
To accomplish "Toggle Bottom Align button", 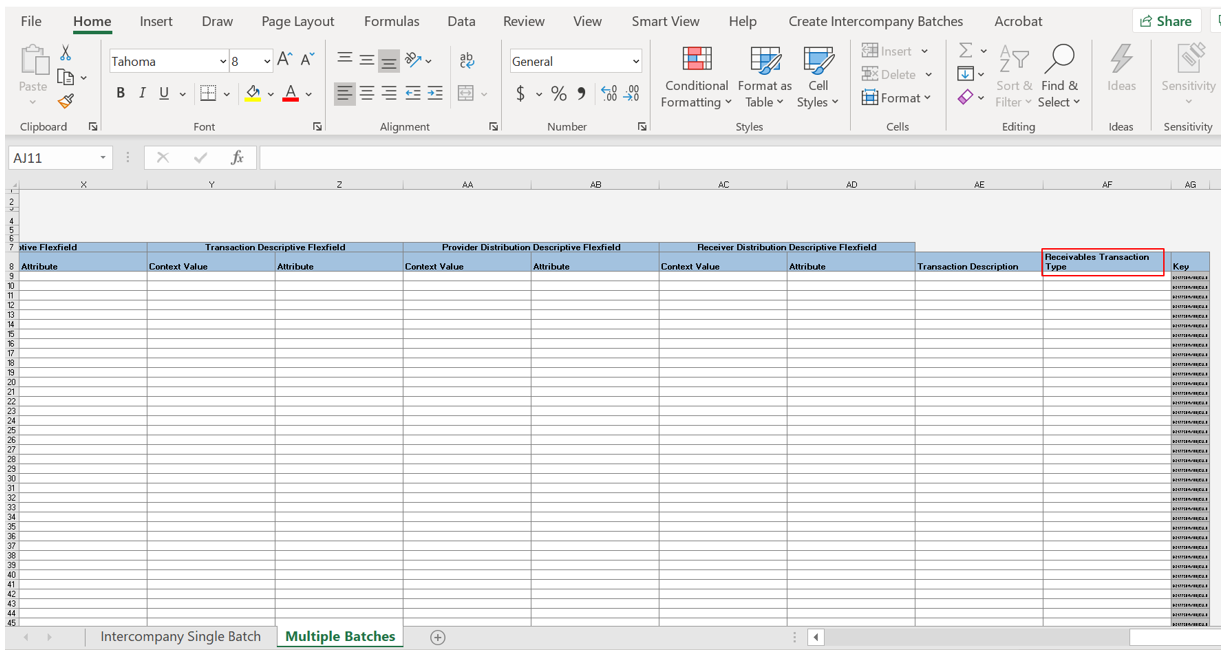I will tap(389, 61).
